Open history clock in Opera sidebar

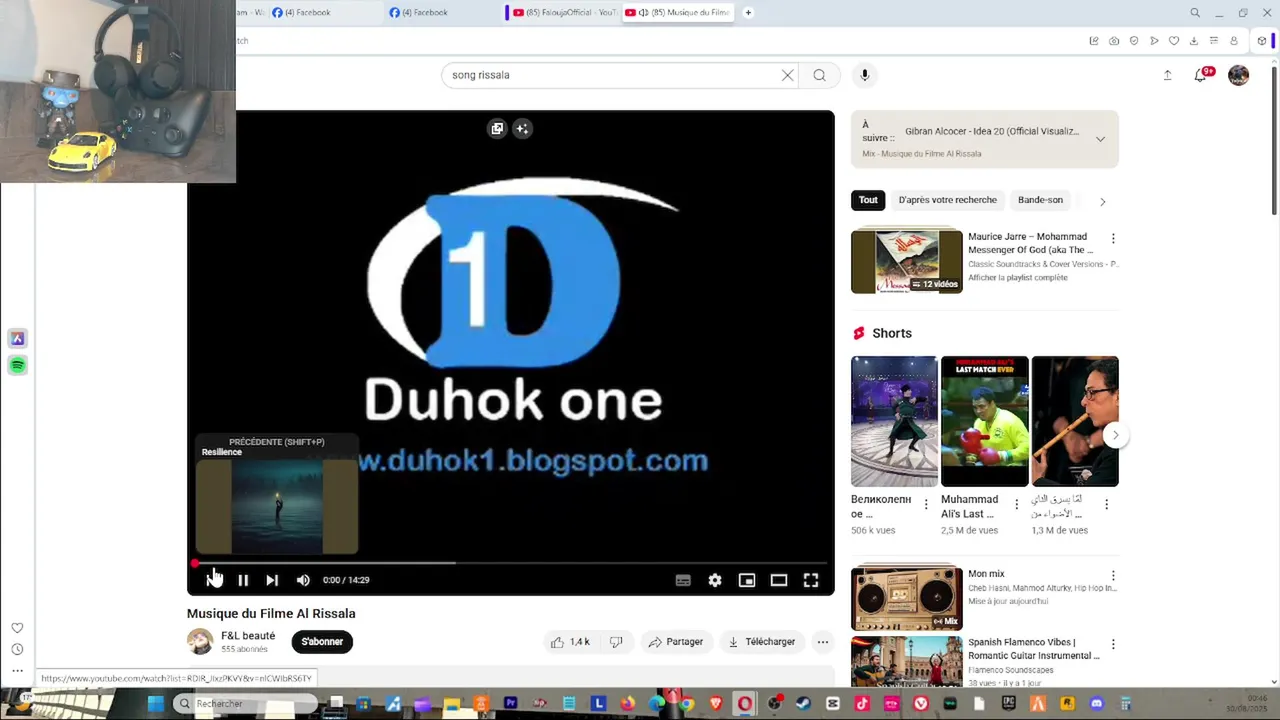pos(17,649)
